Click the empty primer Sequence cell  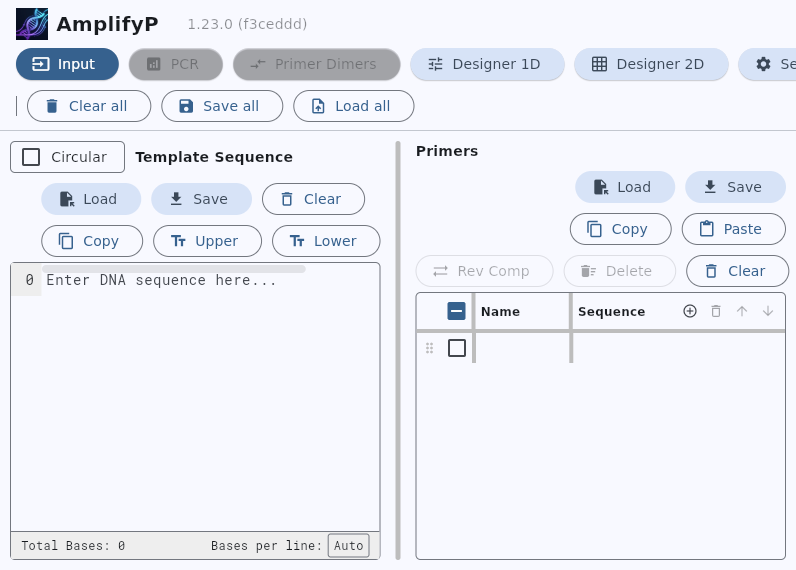[679, 348]
